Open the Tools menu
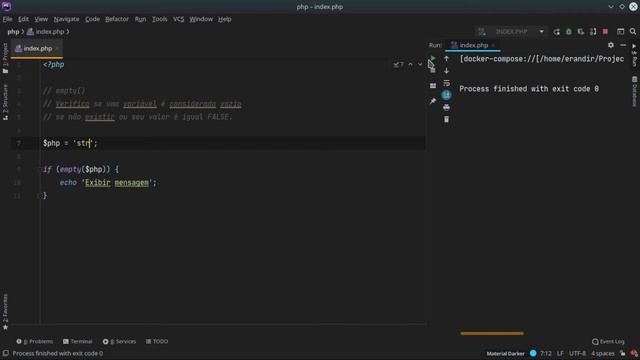This screenshot has height=360, width=640. tap(160, 19)
